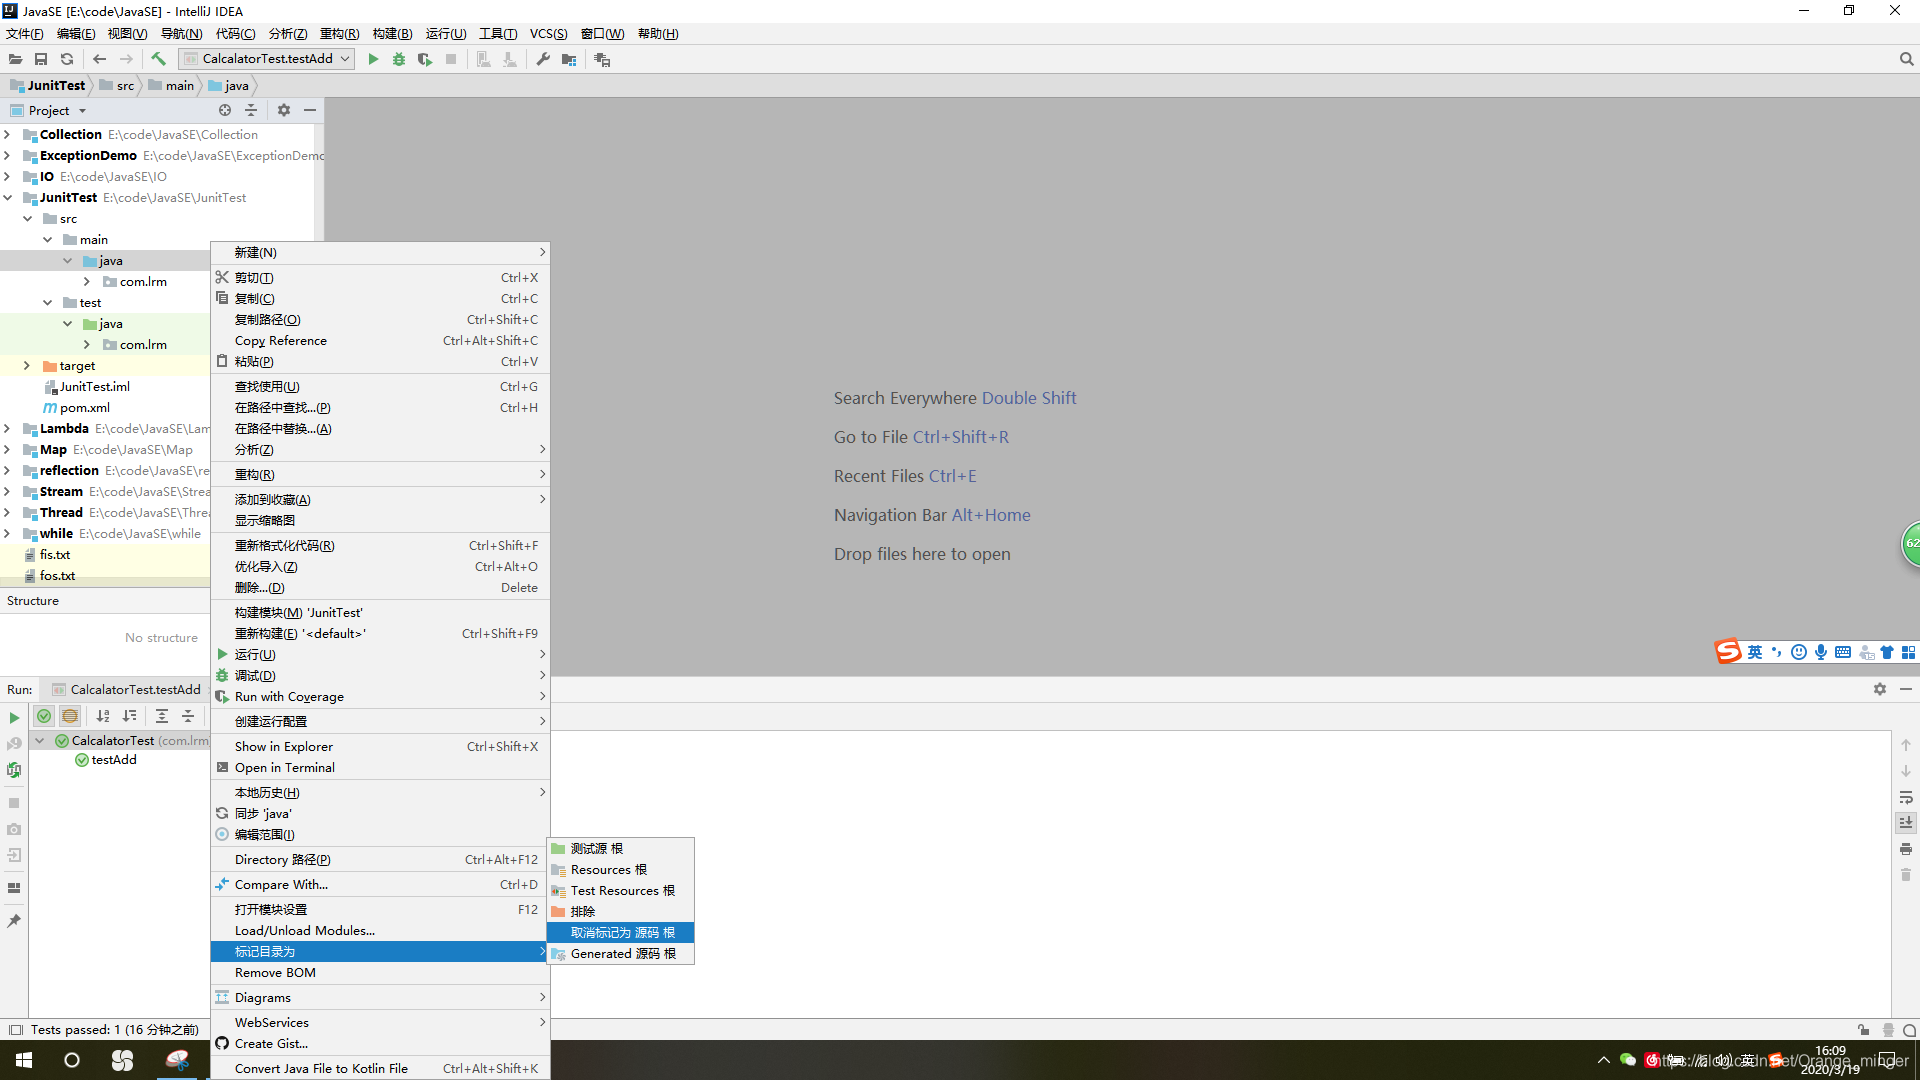Select testAdd in test results tree
Image resolution: width=1920 pixels, height=1080 pixels.
click(x=106, y=760)
